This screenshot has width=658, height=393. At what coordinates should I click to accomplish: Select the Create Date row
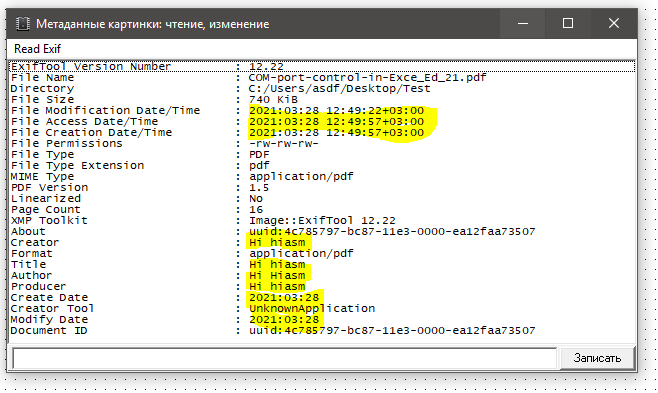322,297
